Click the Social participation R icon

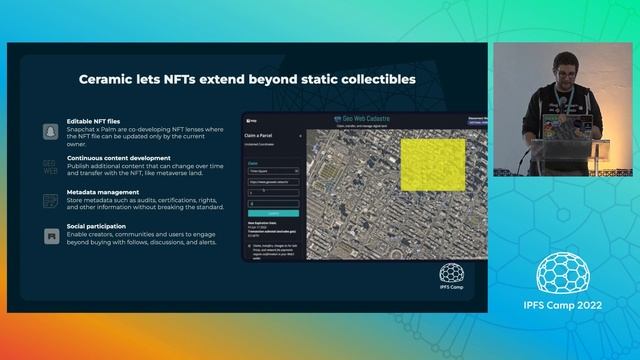tap(51, 236)
